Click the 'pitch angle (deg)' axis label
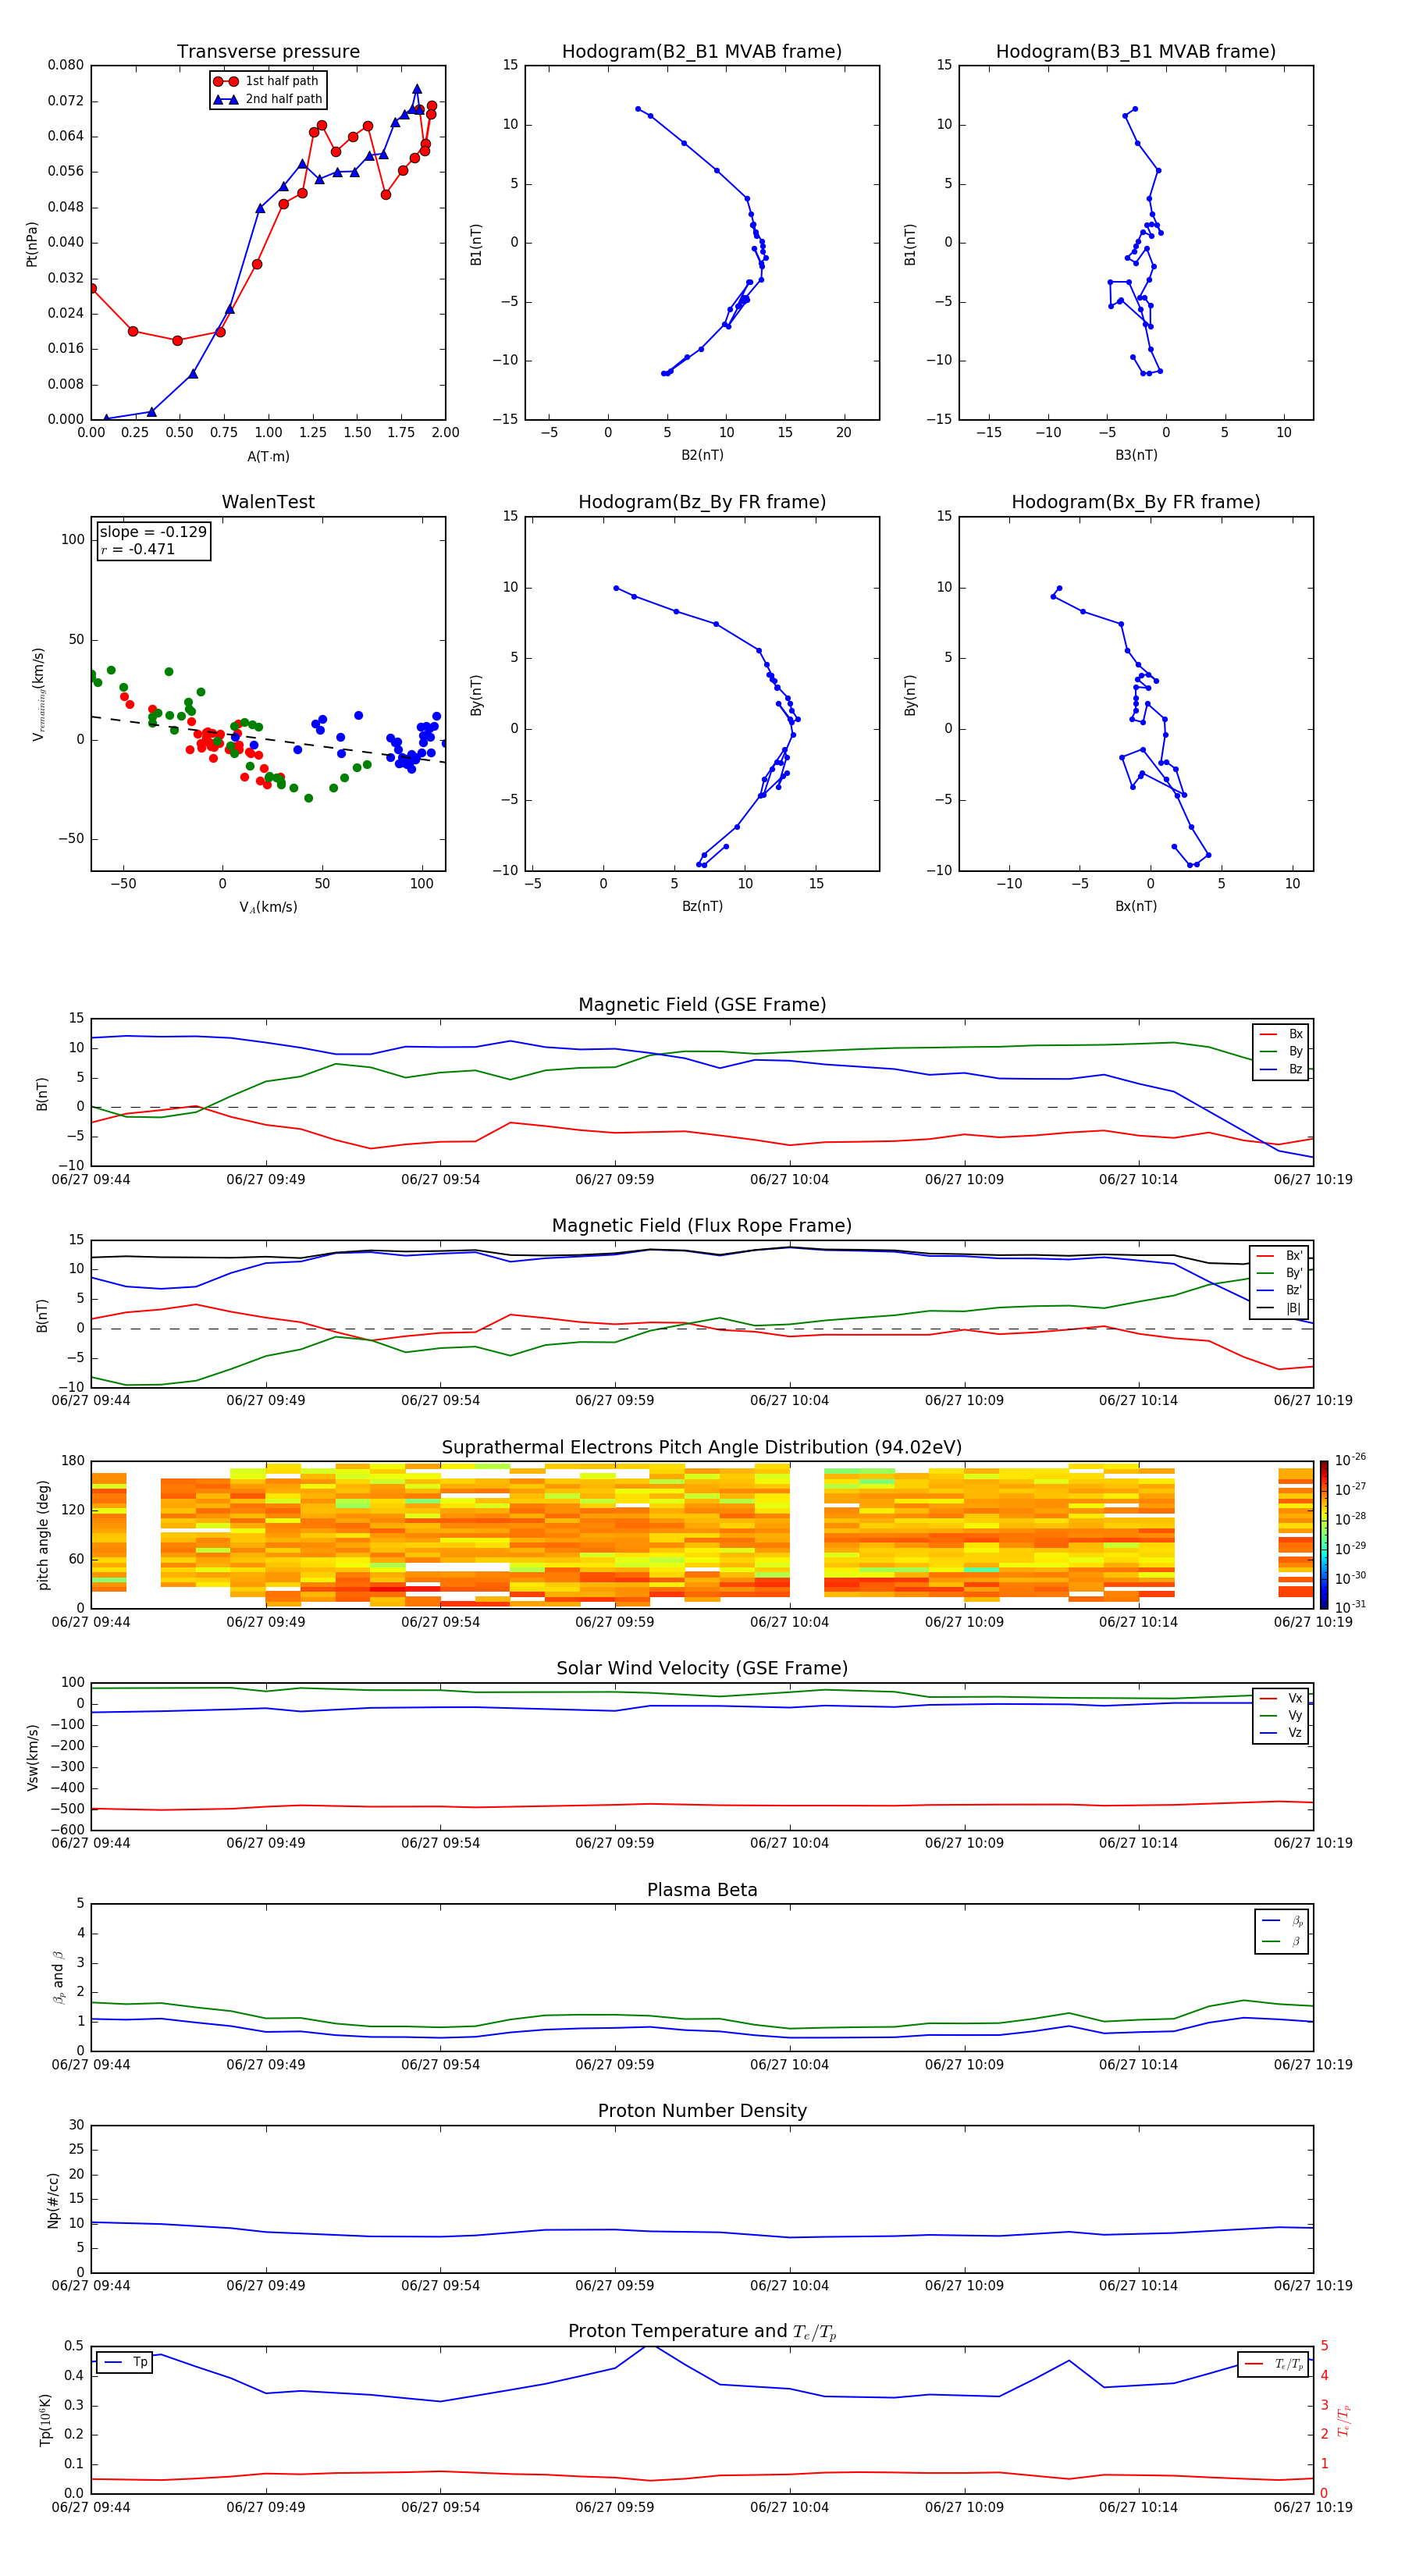This screenshot has width=1405, height=2576. pyautogui.click(x=44, y=1535)
